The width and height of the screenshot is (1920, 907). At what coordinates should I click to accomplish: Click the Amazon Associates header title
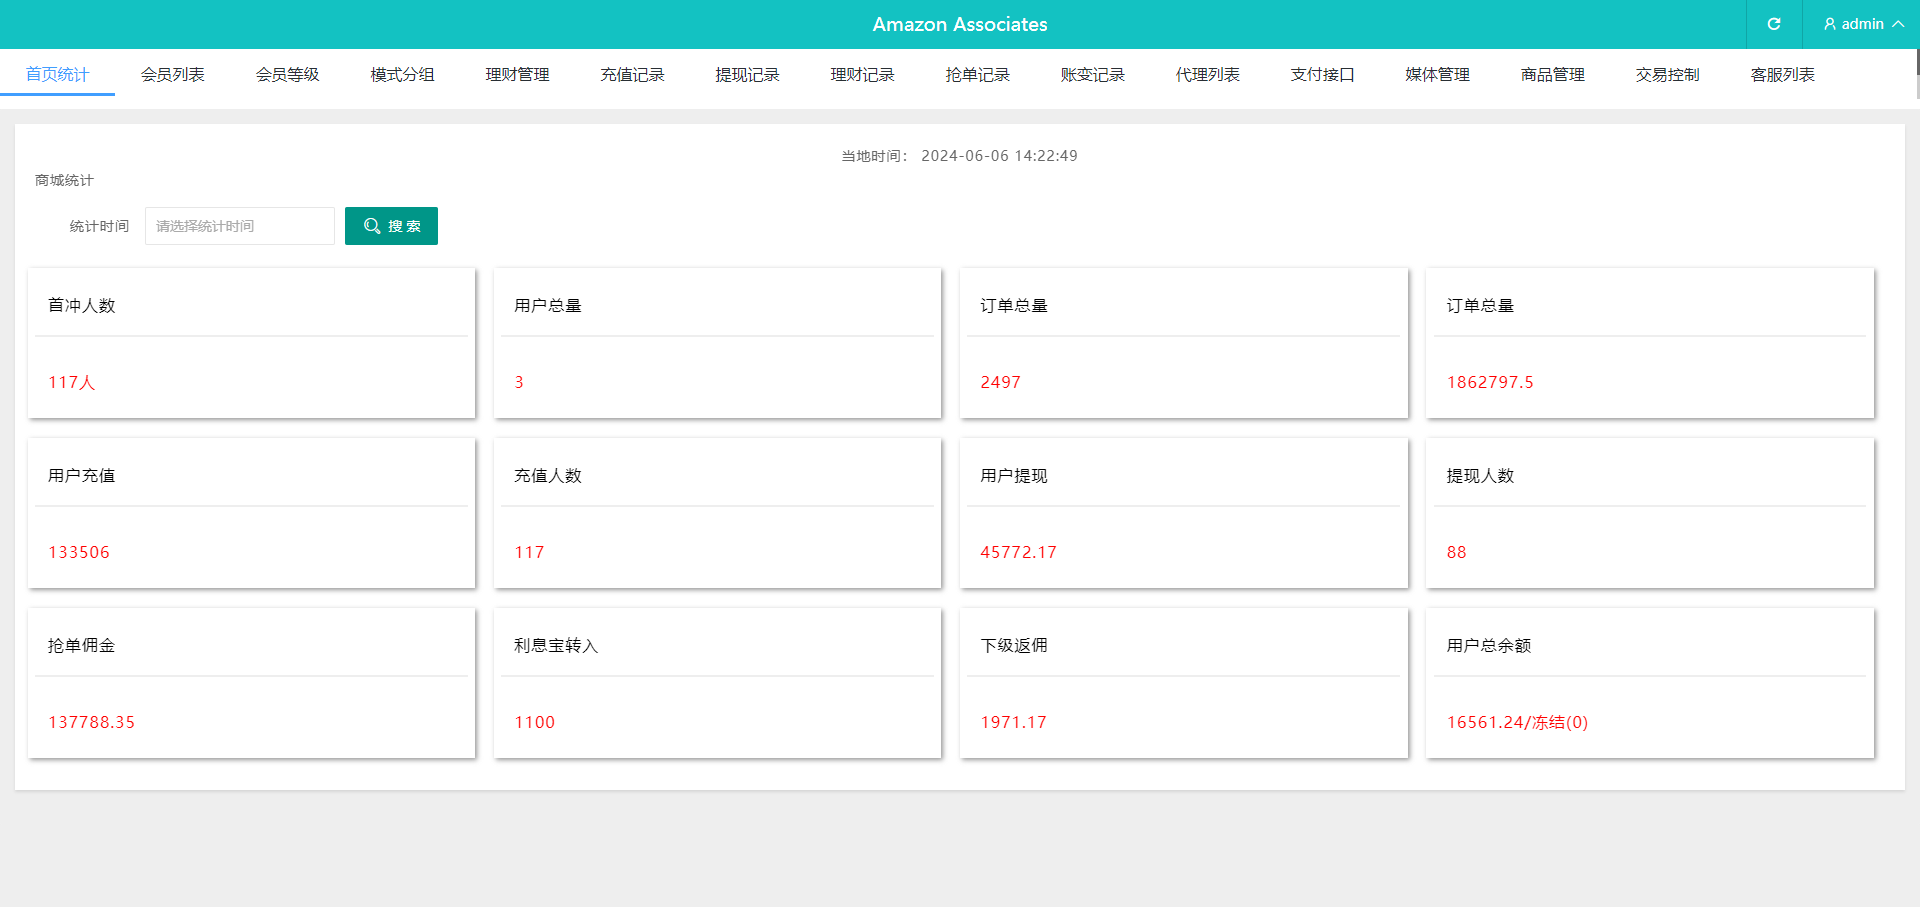[959, 24]
